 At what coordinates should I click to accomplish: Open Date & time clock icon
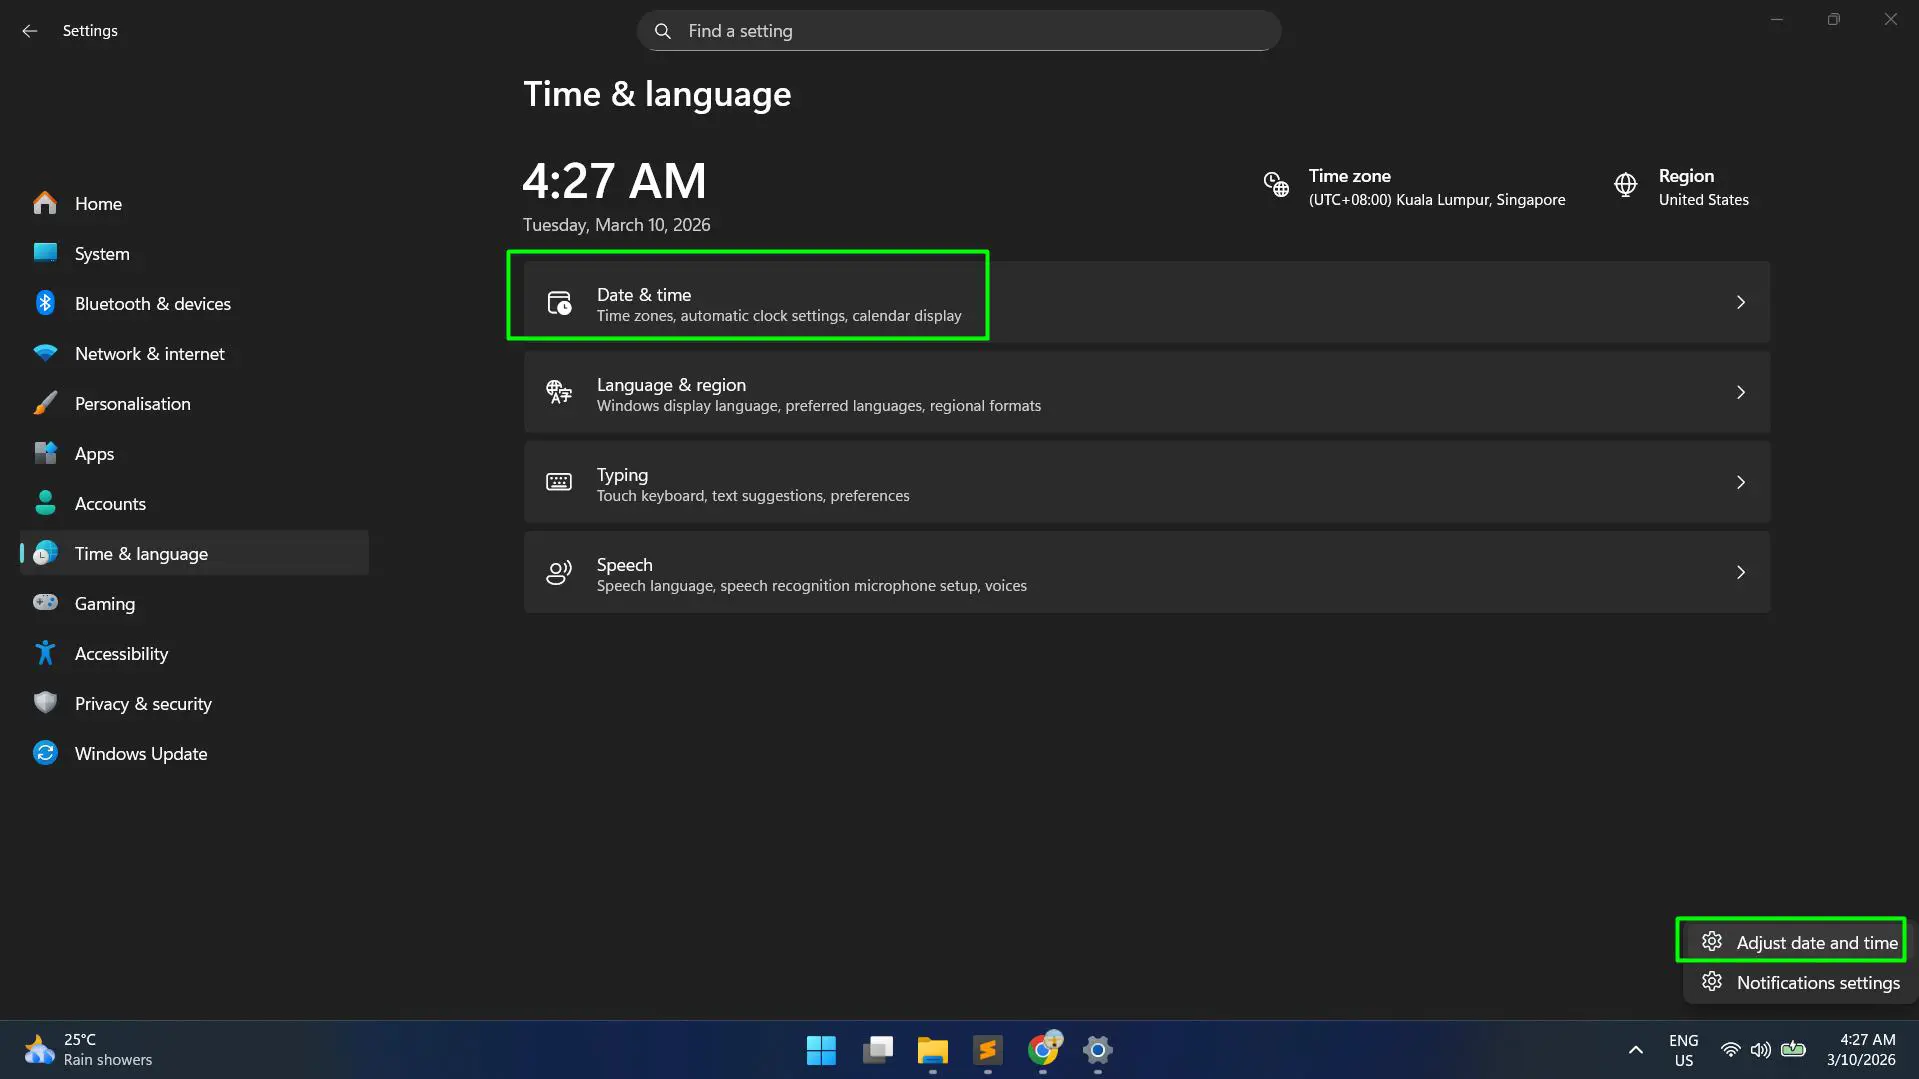pos(558,302)
